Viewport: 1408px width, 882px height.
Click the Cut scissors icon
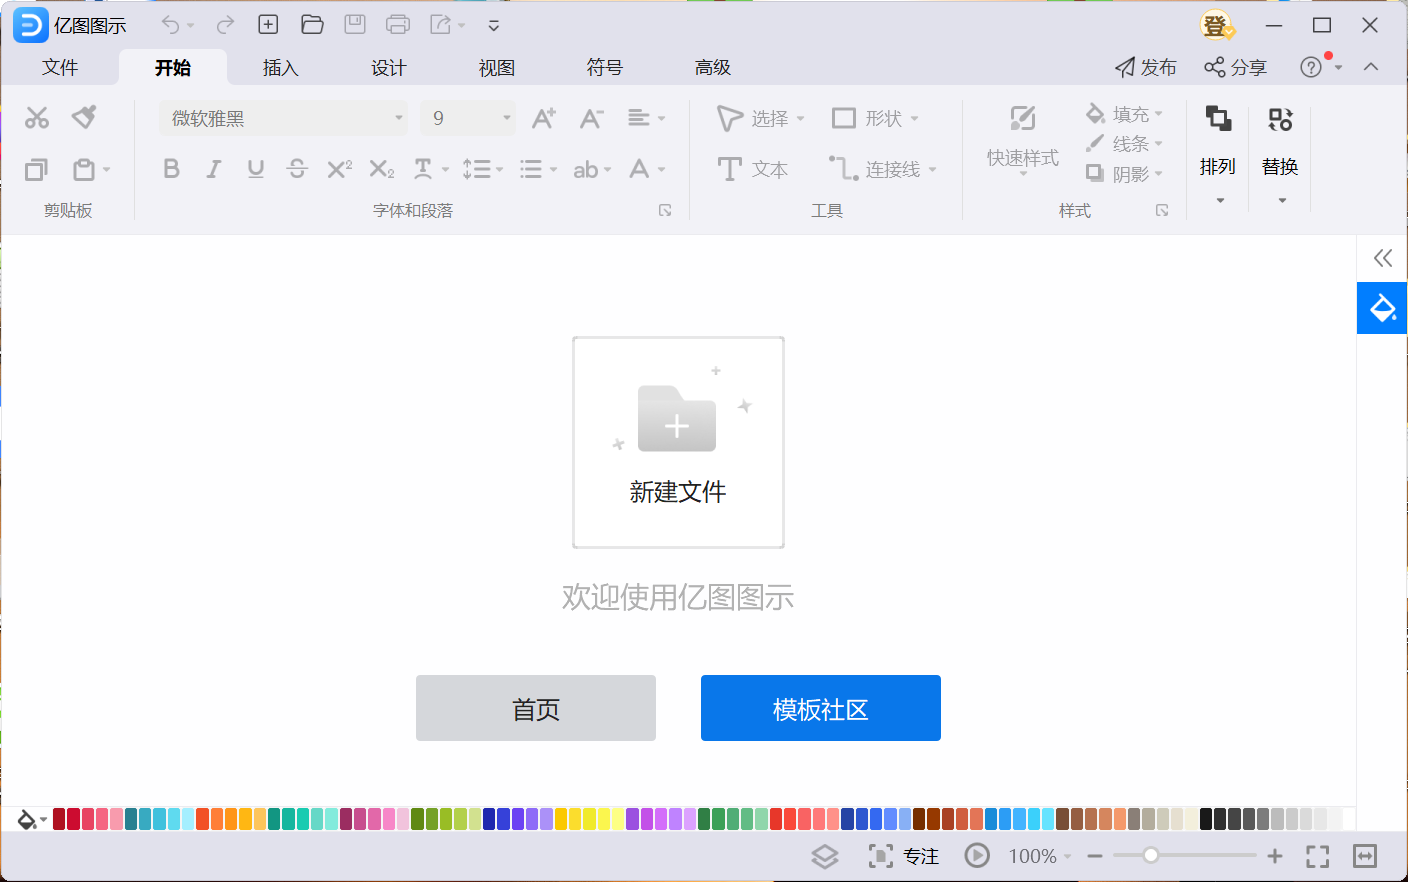coord(37,118)
